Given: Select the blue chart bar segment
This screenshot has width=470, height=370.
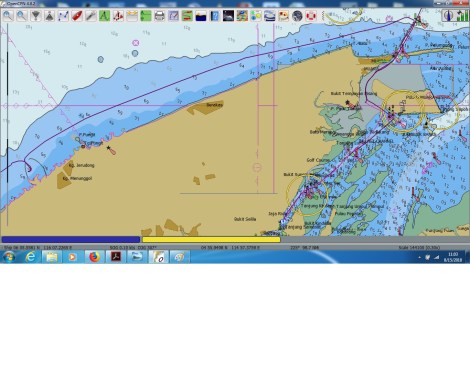Looking at the screenshot, I should (x=71, y=239).
